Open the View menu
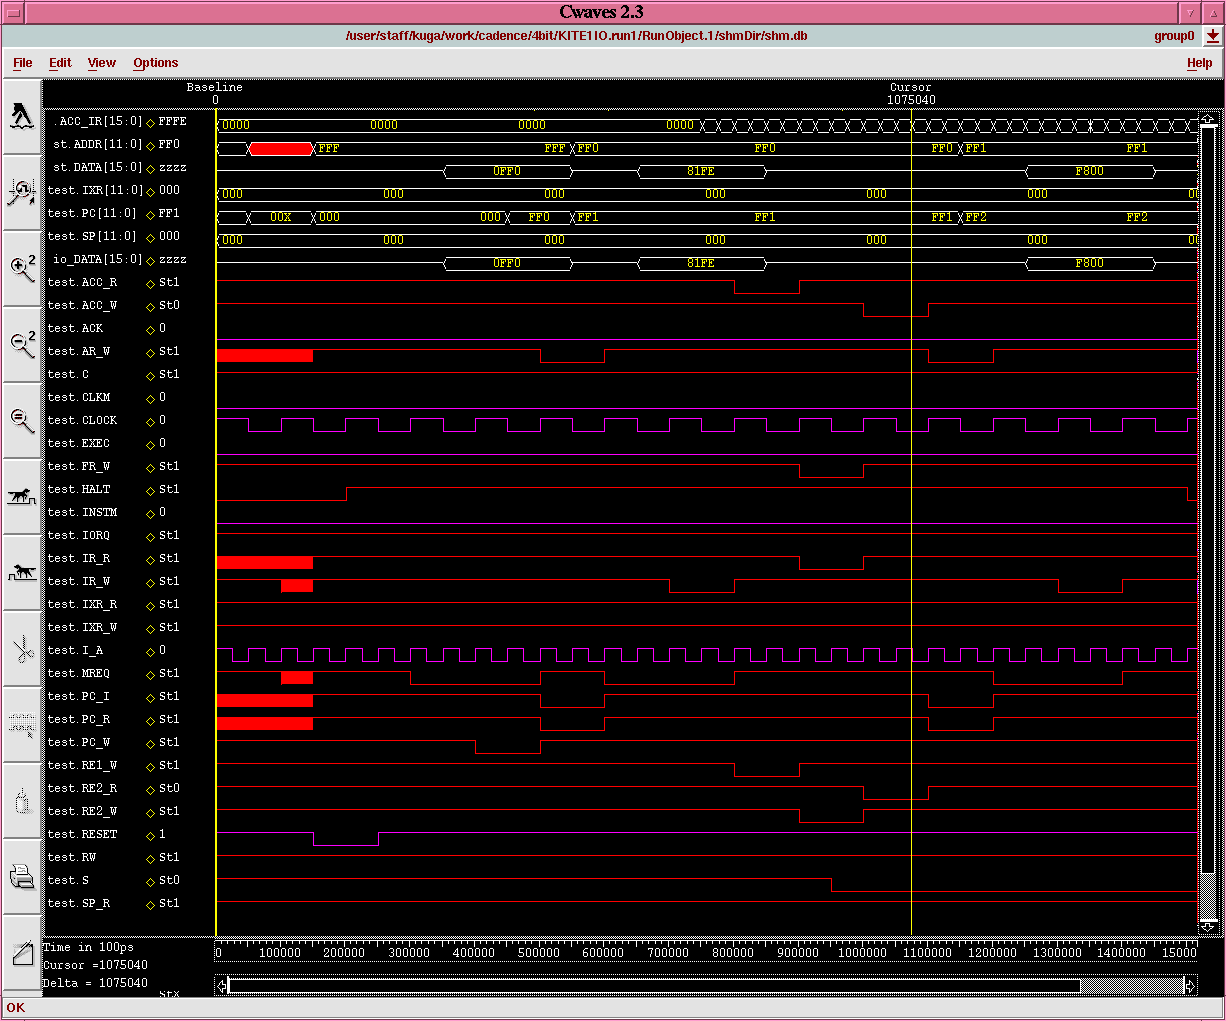The image size is (1226, 1021). [101, 62]
